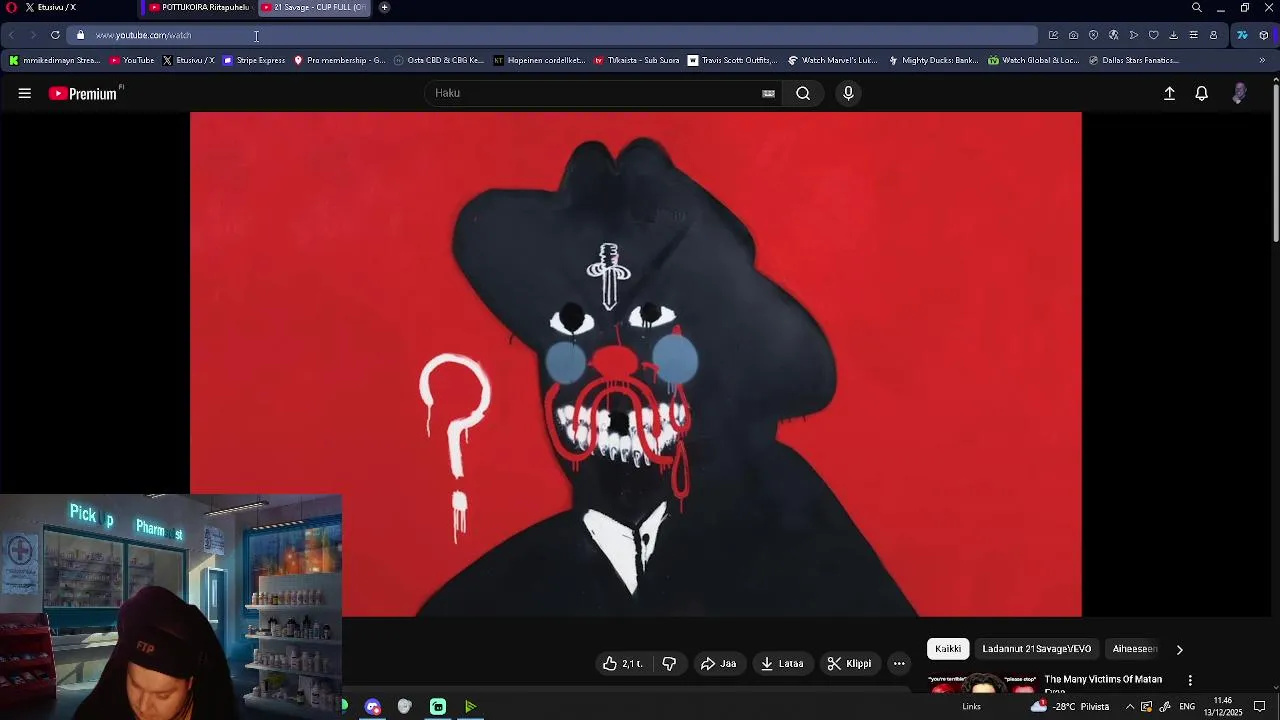Show next filter chips with right arrow
The height and width of the screenshot is (720, 1280).
click(x=1179, y=649)
